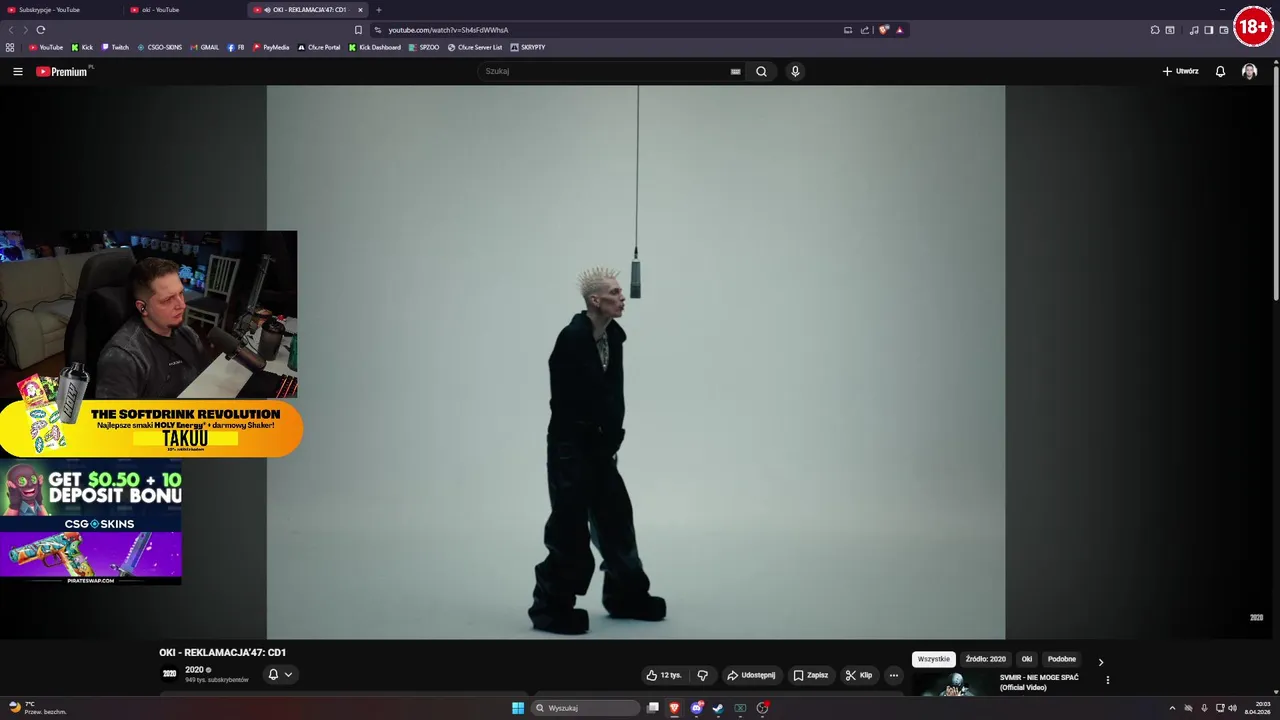Open the Brave wallet icon
Image resolution: width=1280 pixels, height=720 pixels.
pos(1223,30)
